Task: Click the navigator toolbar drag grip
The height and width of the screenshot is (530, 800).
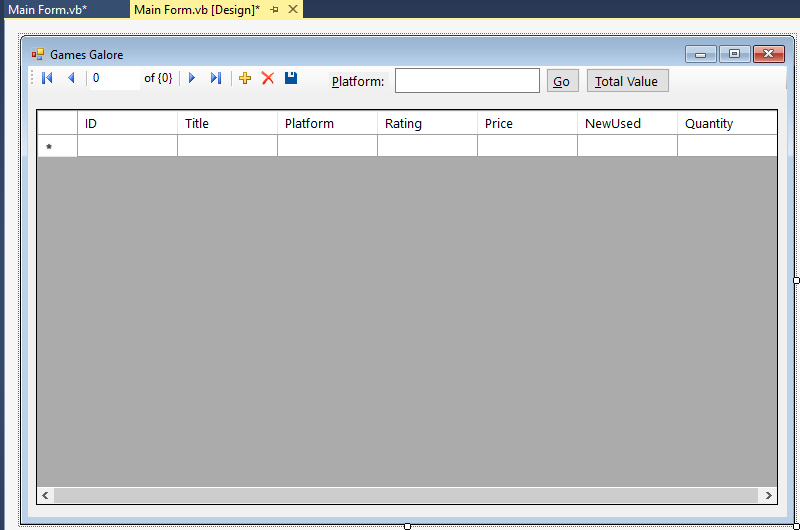Action: tap(32, 78)
